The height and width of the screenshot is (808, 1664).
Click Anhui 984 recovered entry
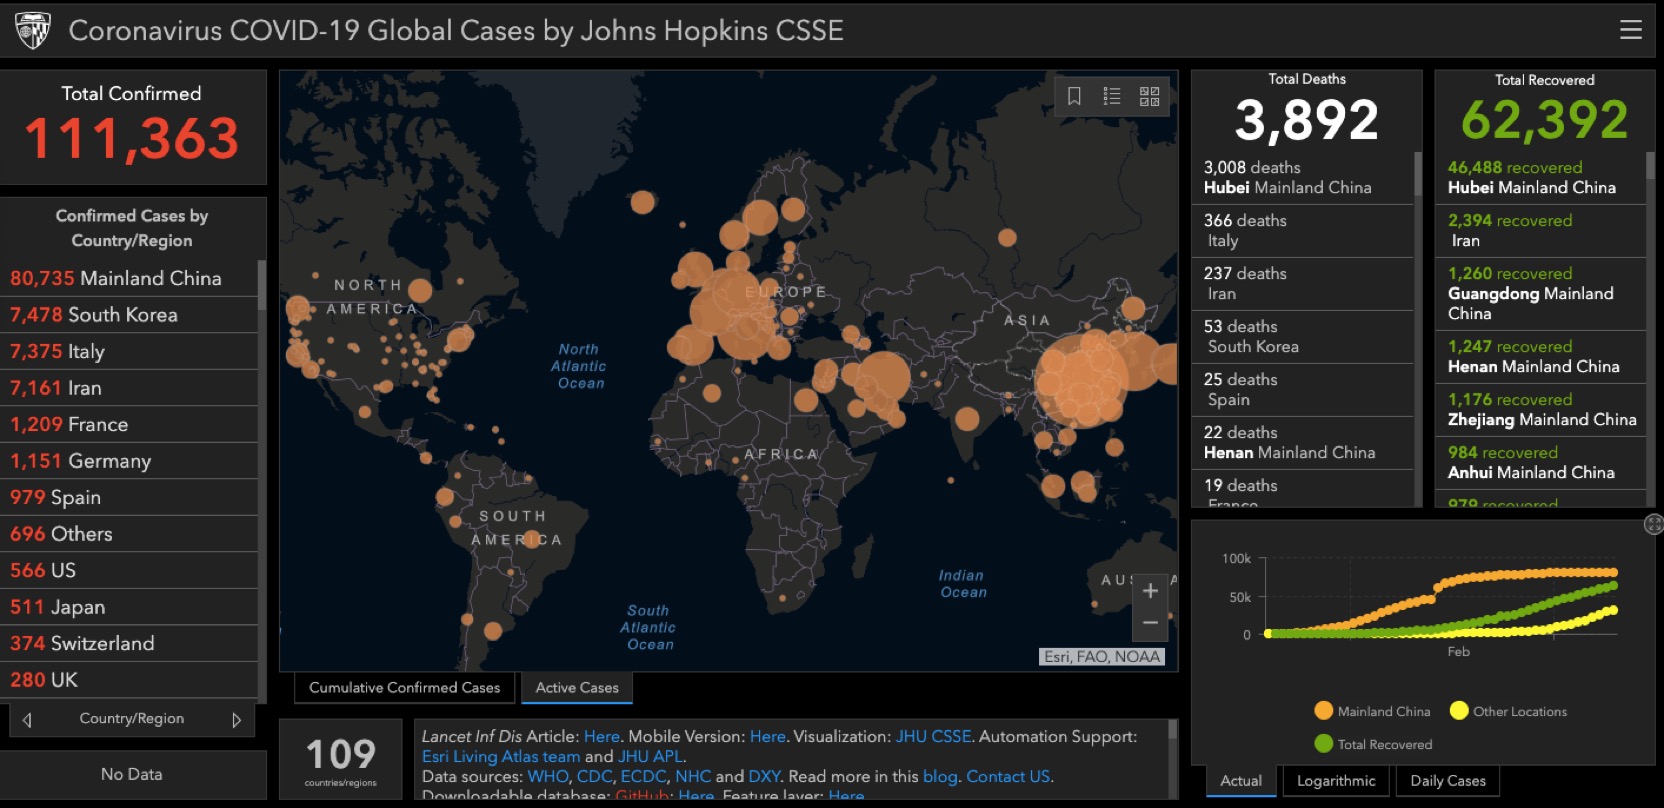click(x=1541, y=463)
